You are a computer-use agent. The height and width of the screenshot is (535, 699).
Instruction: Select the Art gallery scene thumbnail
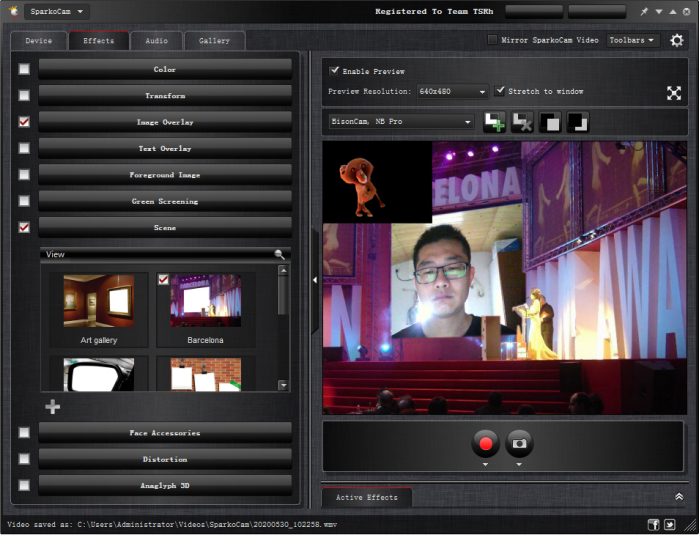[x=99, y=301]
